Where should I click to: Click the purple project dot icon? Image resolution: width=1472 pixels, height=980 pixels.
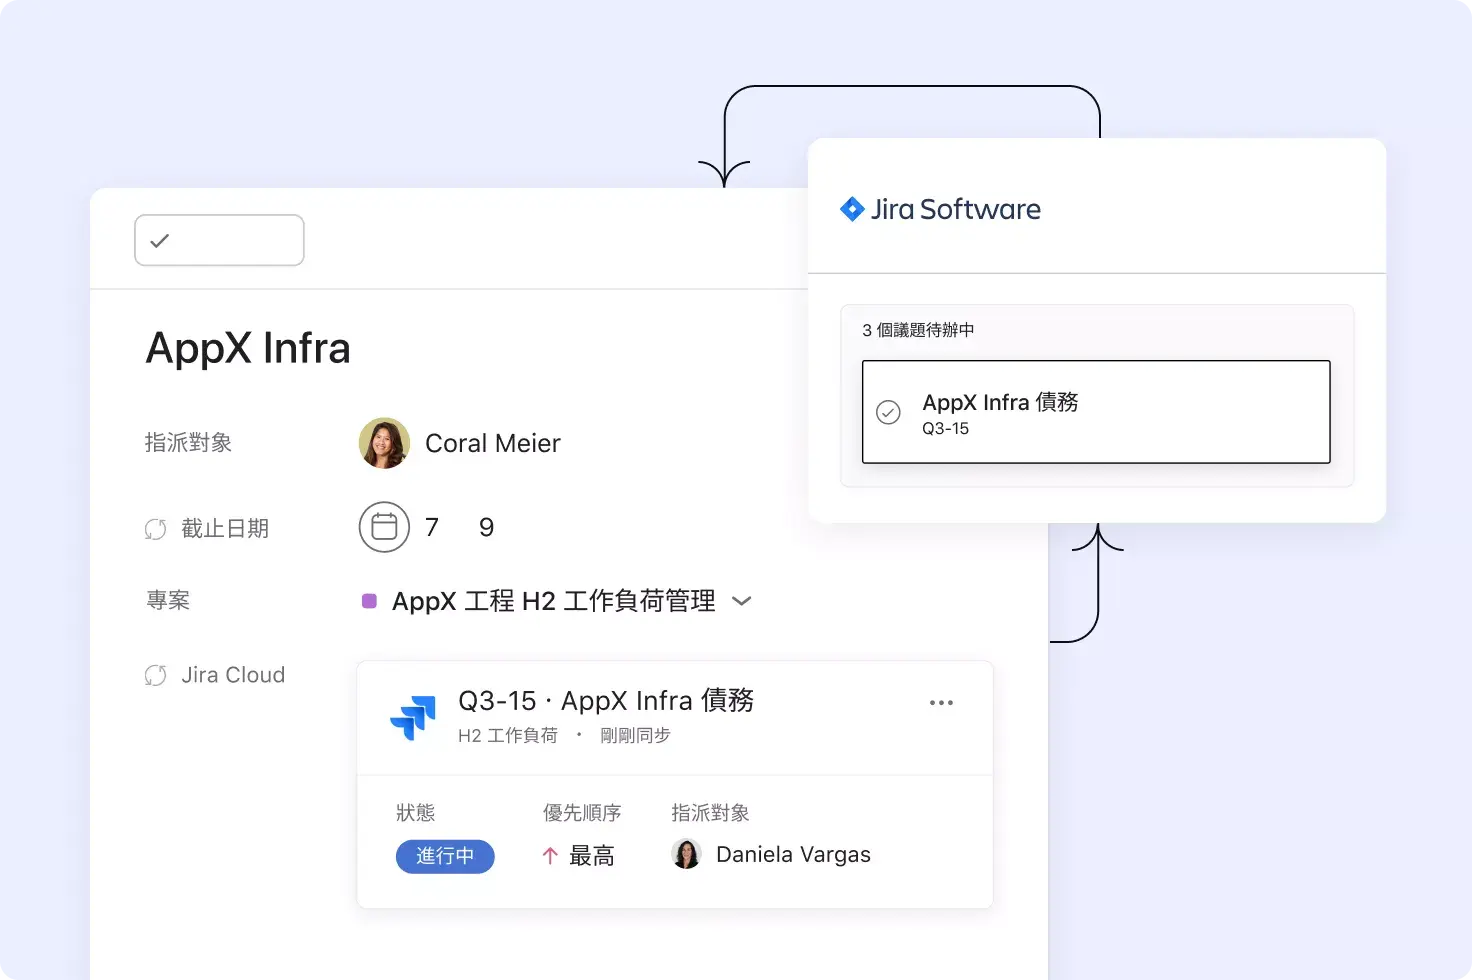click(x=369, y=600)
